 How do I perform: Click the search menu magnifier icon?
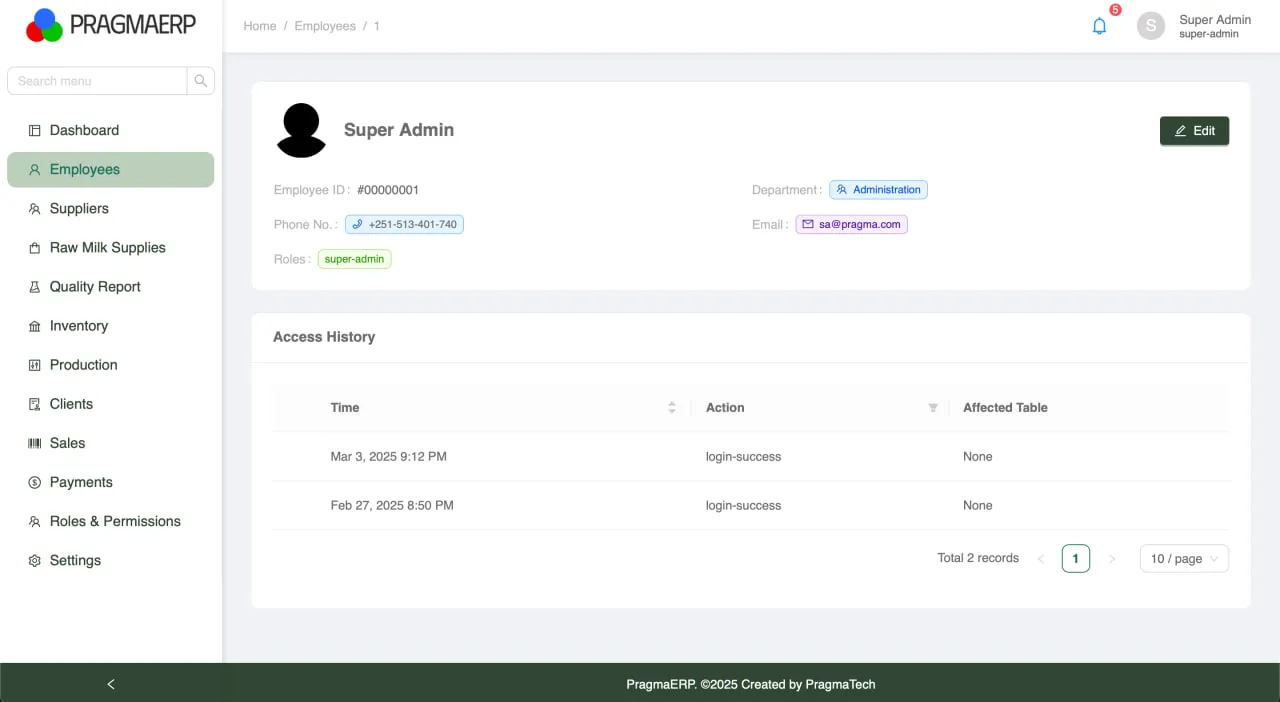(201, 81)
